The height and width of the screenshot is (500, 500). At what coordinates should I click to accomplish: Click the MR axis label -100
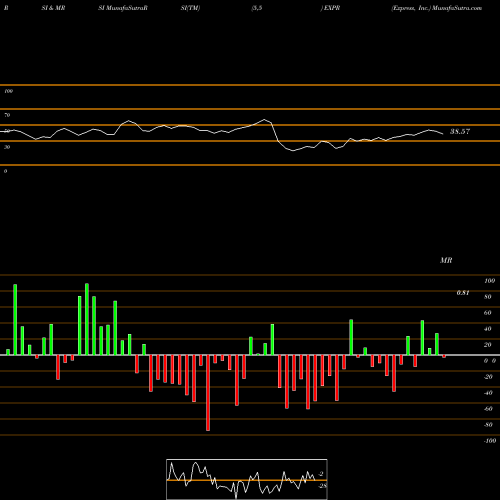click(490, 441)
